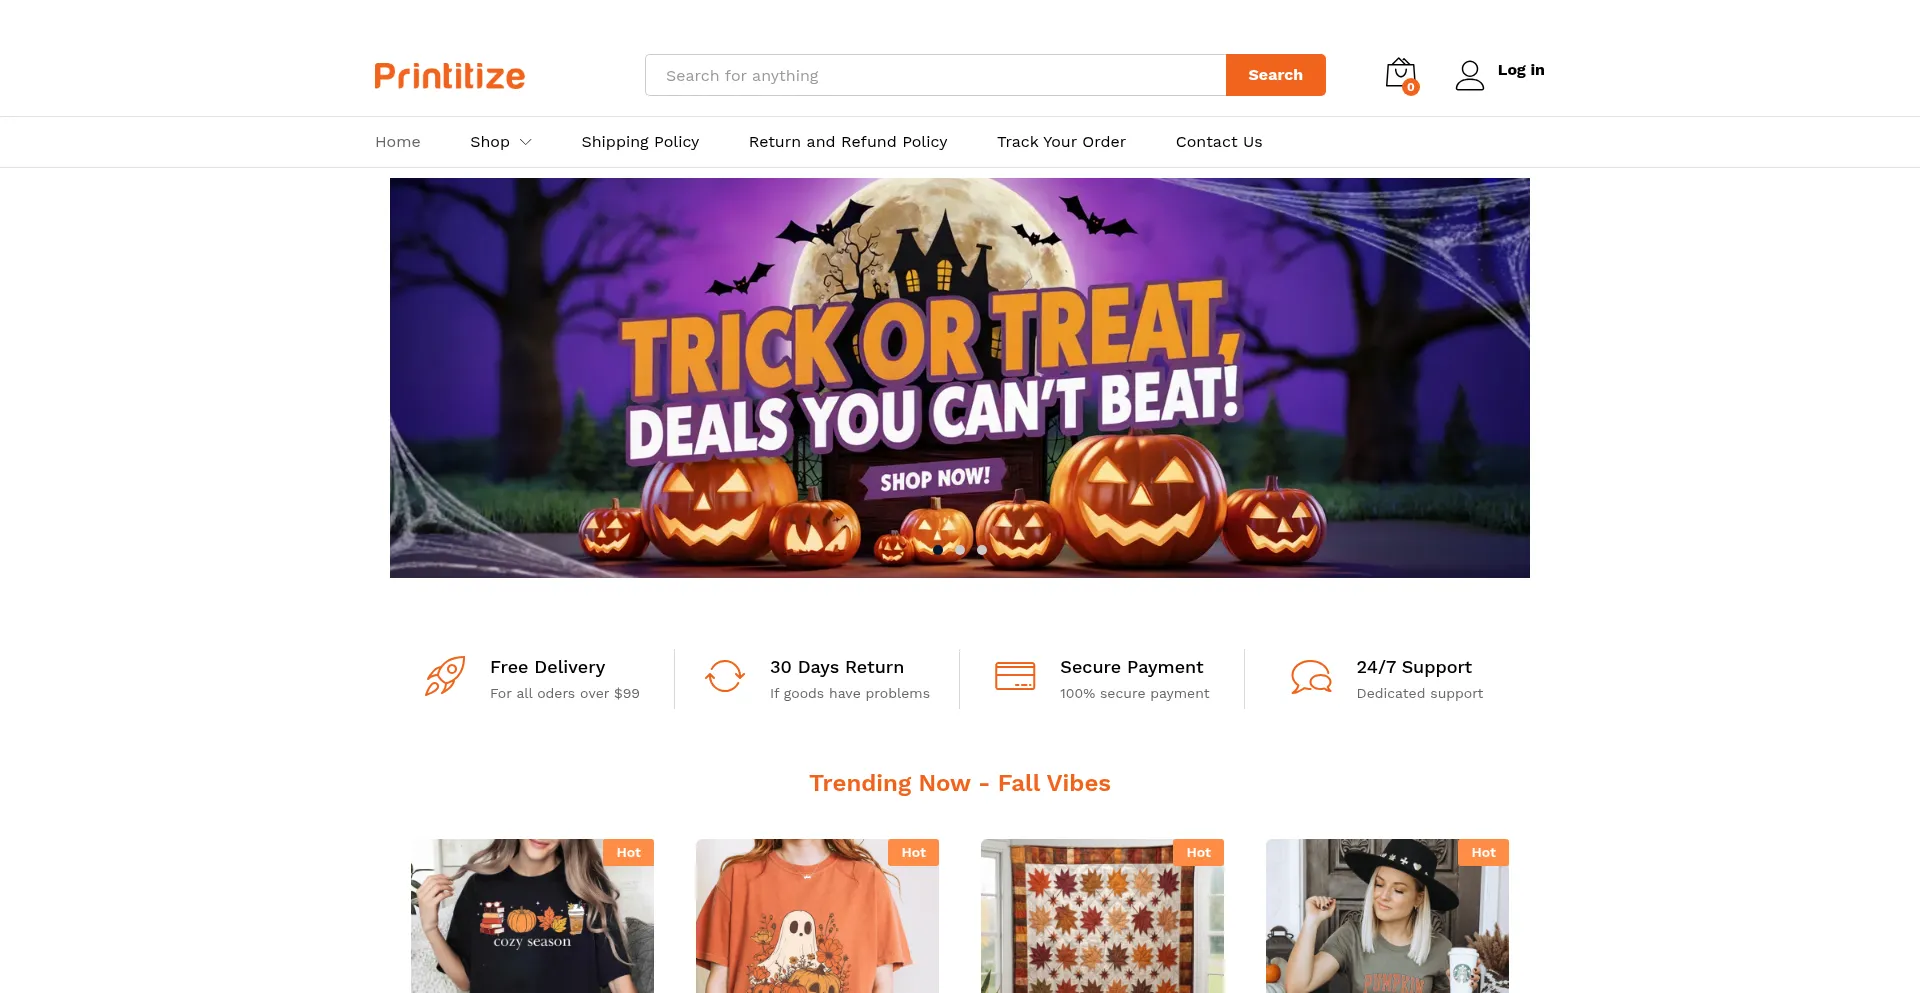Go to Track Your Order
Viewport: 1920px width, 993px height.
(x=1061, y=142)
